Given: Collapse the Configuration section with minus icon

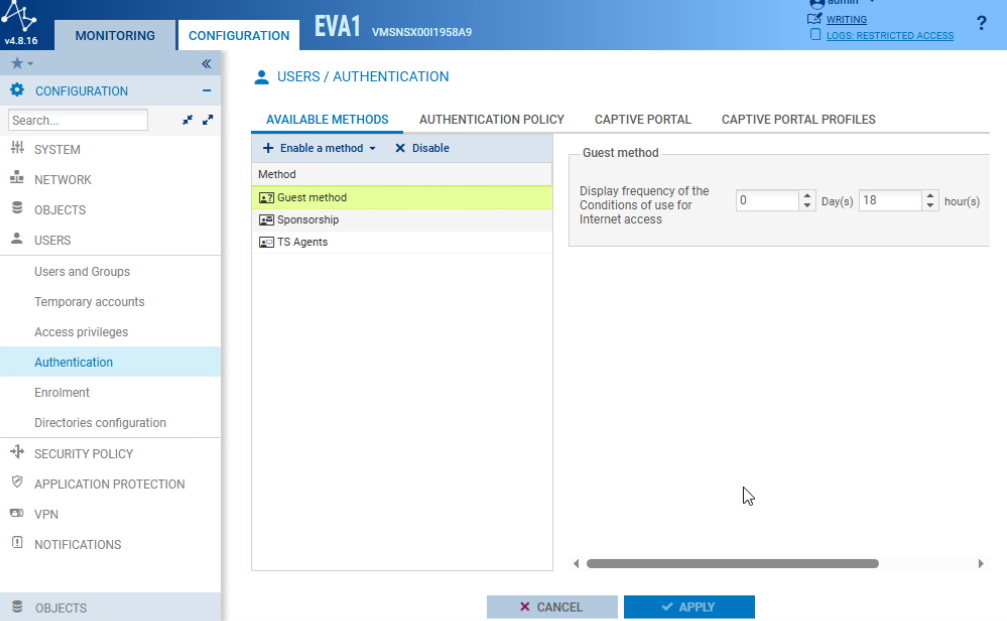Looking at the screenshot, I should [206, 91].
